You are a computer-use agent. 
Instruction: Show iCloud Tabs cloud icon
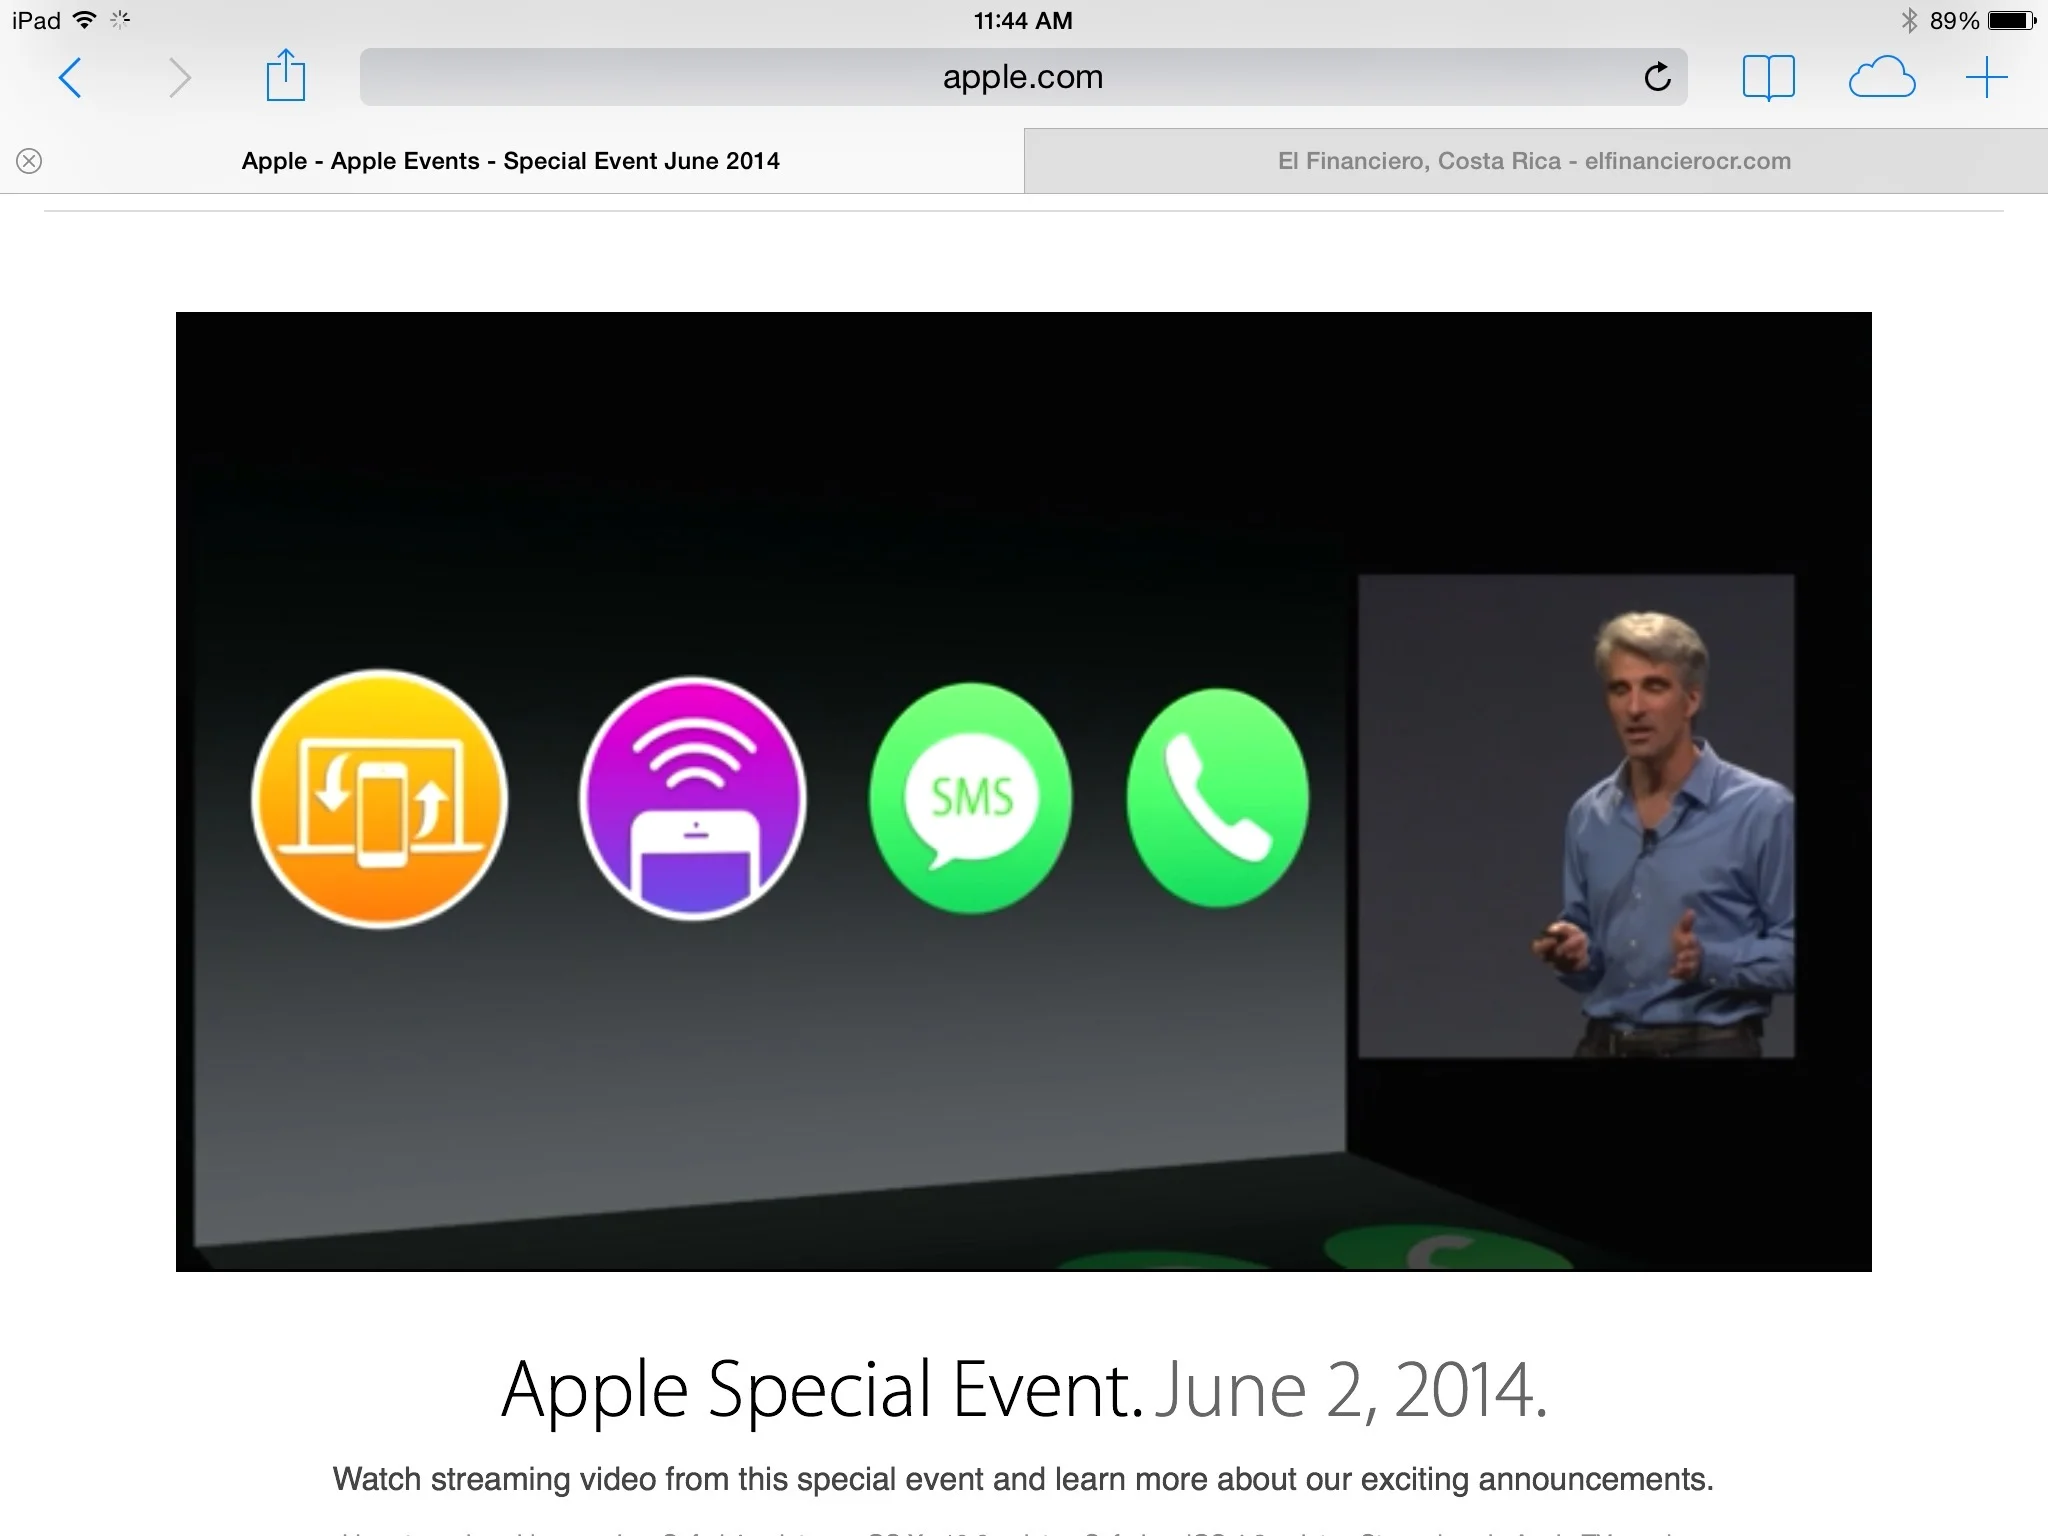coord(1882,77)
